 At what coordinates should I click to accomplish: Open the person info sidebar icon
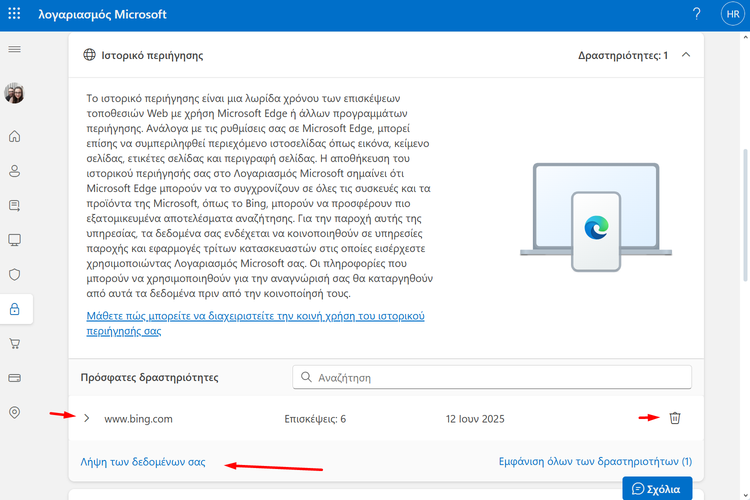pyautogui.click(x=14, y=171)
